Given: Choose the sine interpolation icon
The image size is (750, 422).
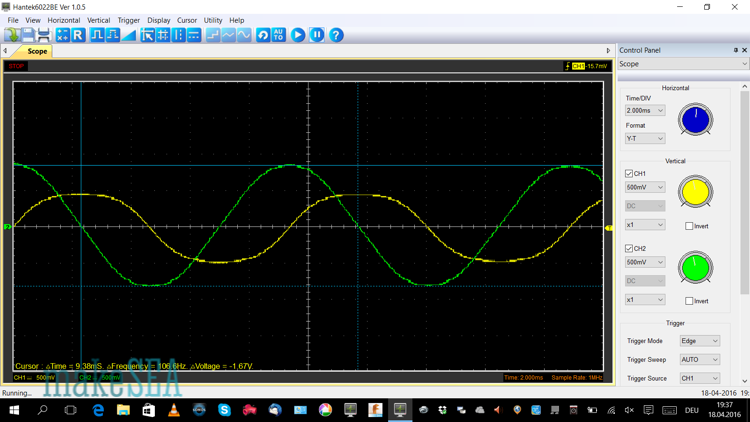Looking at the screenshot, I should pyautogui.click(x=244, y=35).
